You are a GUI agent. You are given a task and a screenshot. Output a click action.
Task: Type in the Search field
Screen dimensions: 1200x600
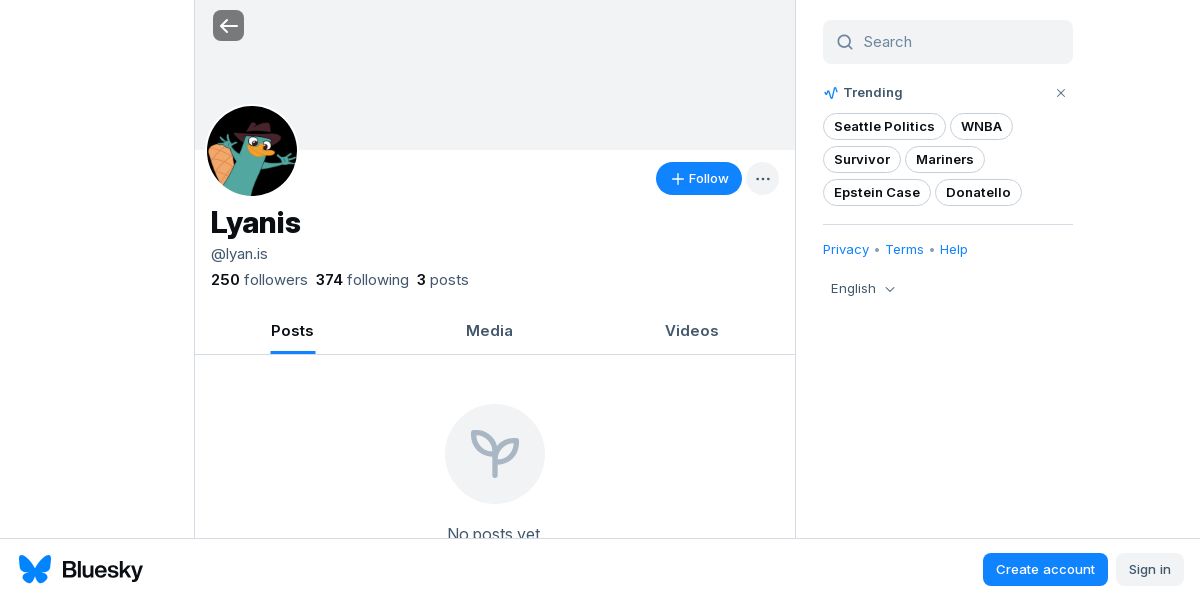(x=960, y=42)
